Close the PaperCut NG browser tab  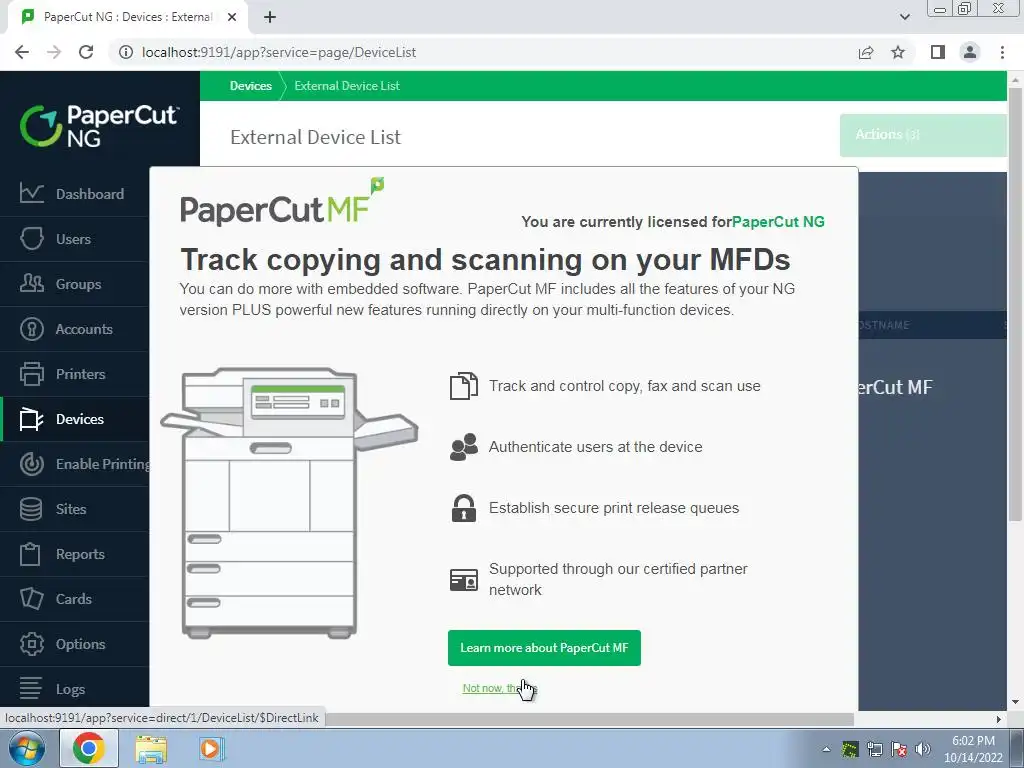[x=232, y=17]
